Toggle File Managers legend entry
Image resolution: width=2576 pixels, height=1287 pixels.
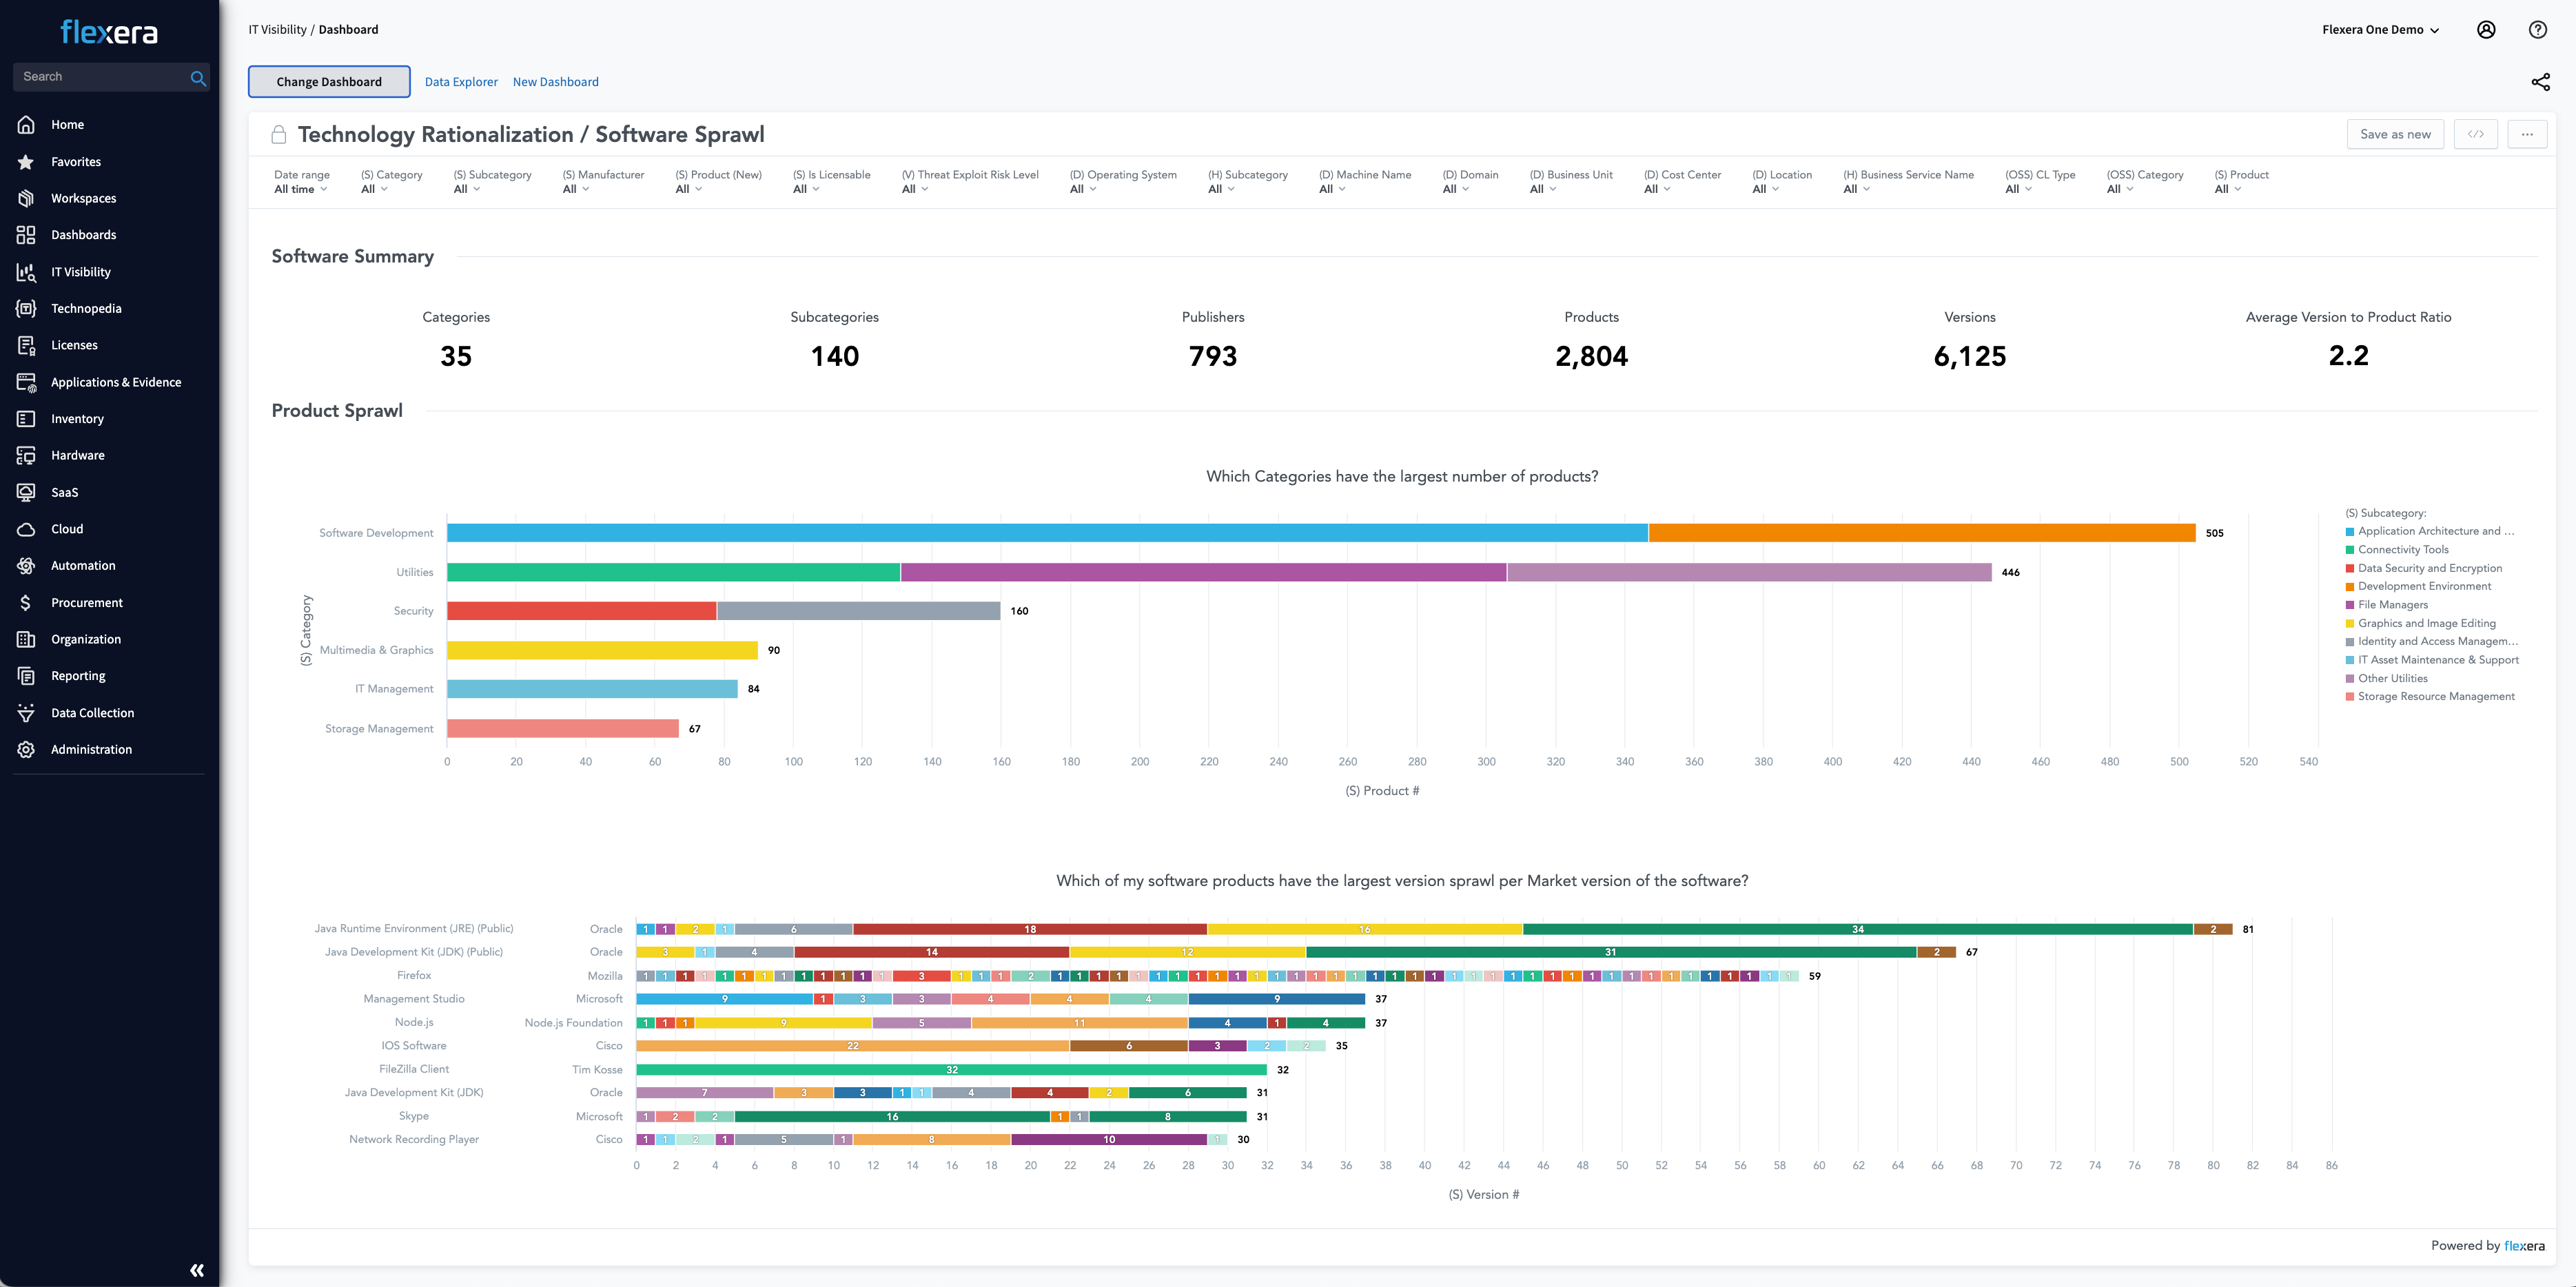click(2386, 605)
